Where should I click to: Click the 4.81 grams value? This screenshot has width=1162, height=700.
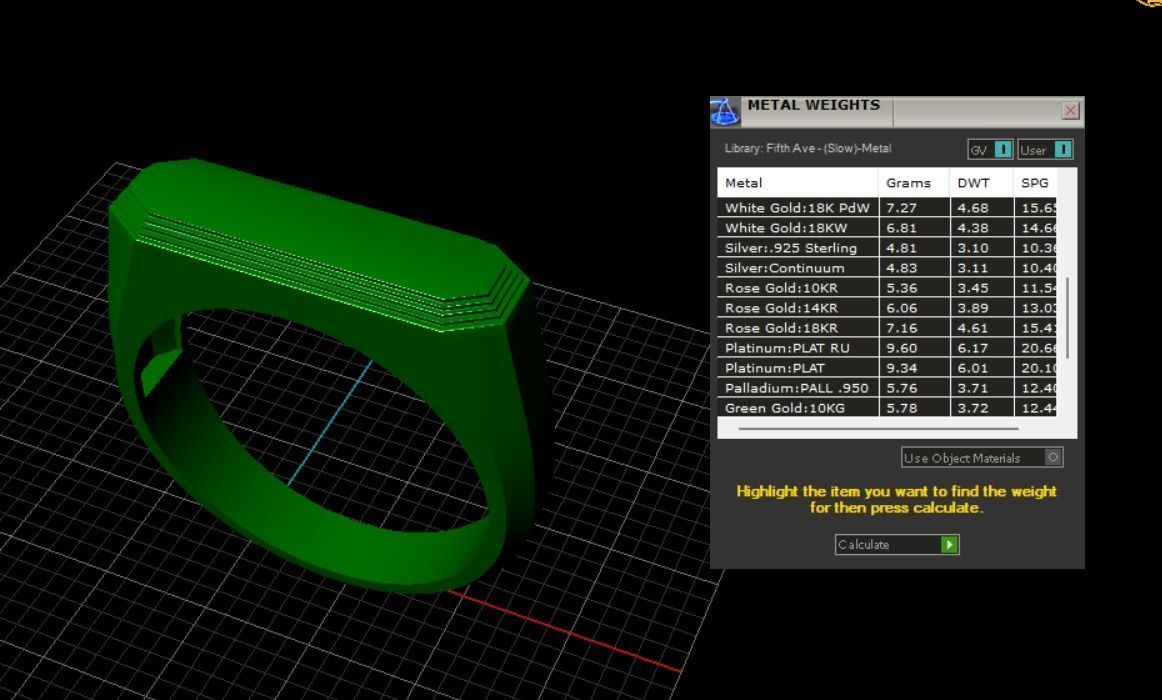[901, 248]
